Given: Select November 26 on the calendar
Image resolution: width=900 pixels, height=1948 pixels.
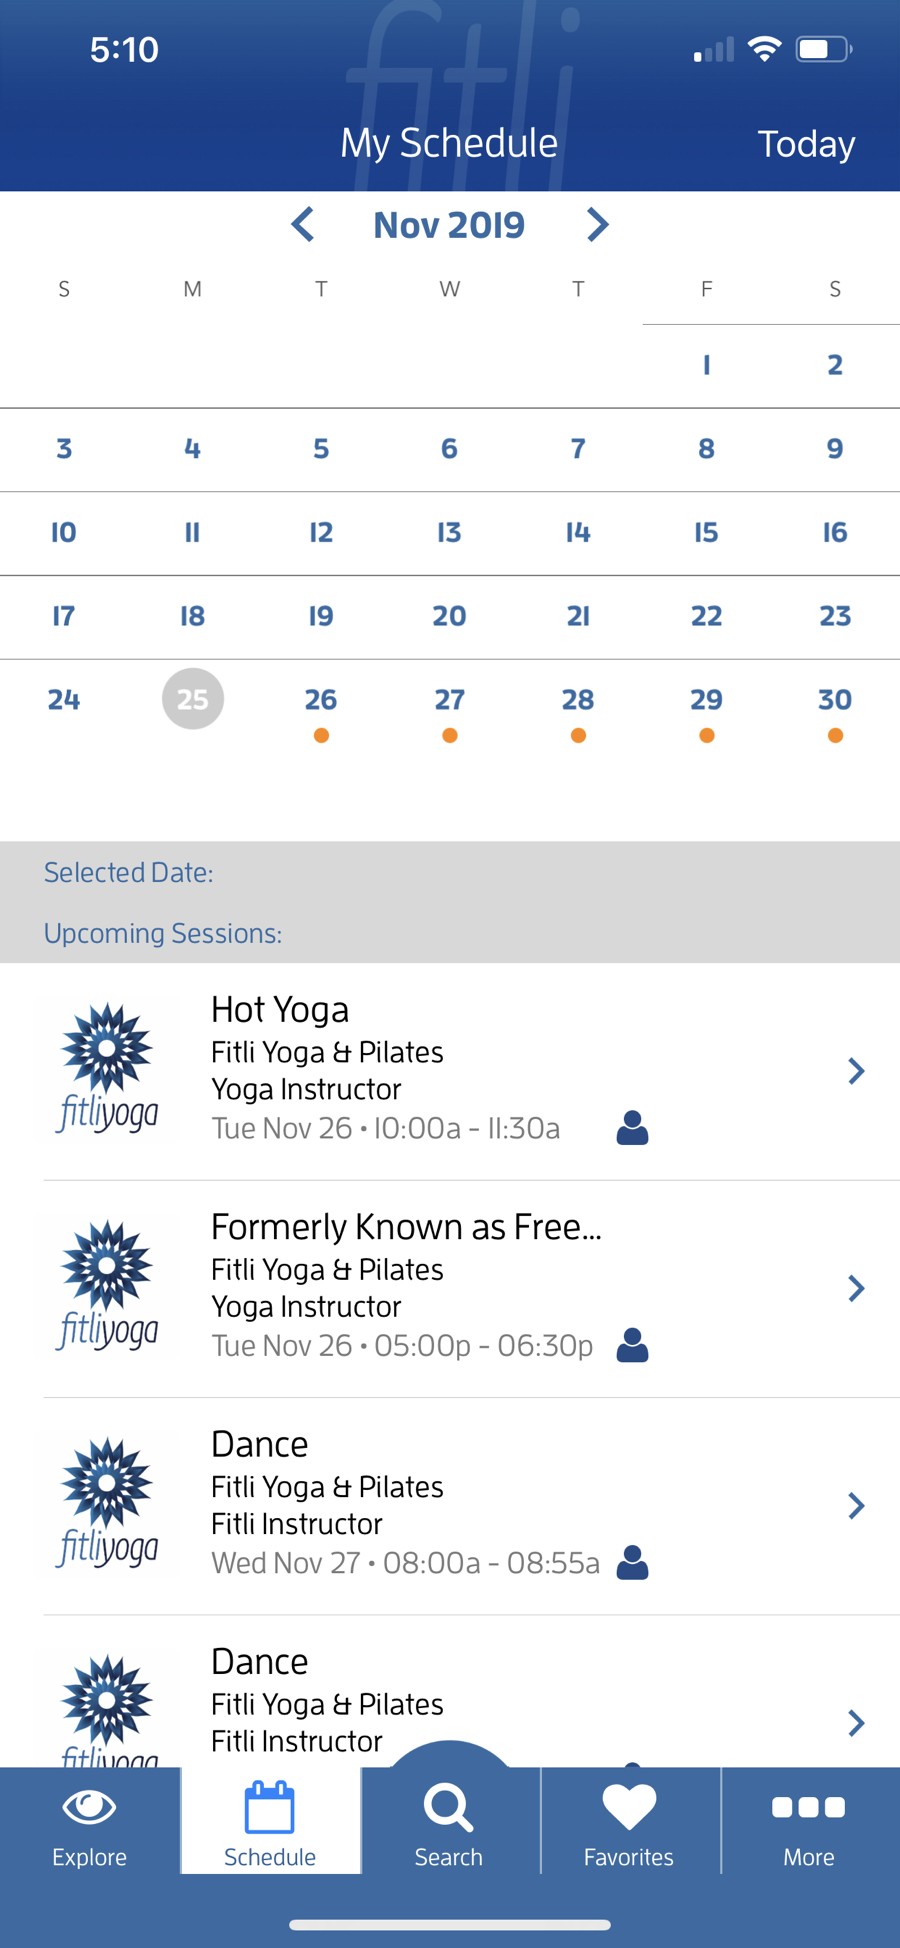Looking at the screenshot, I should pos(321,700).
